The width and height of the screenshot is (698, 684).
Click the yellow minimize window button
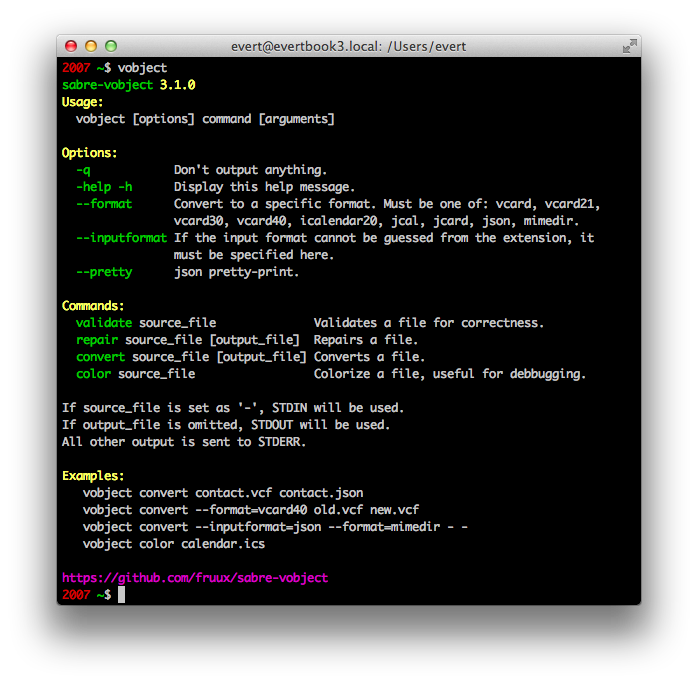coord(91,46)
